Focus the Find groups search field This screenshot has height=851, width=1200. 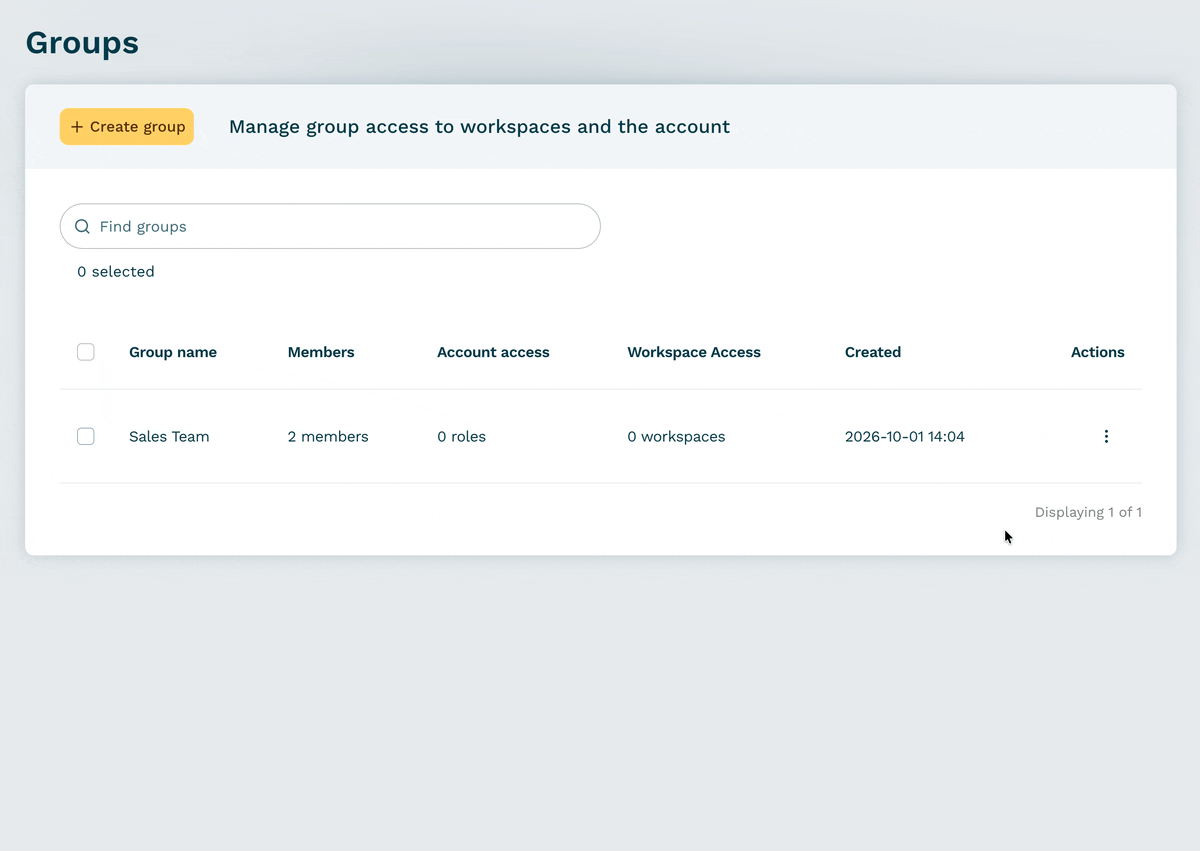coord(330,226)
